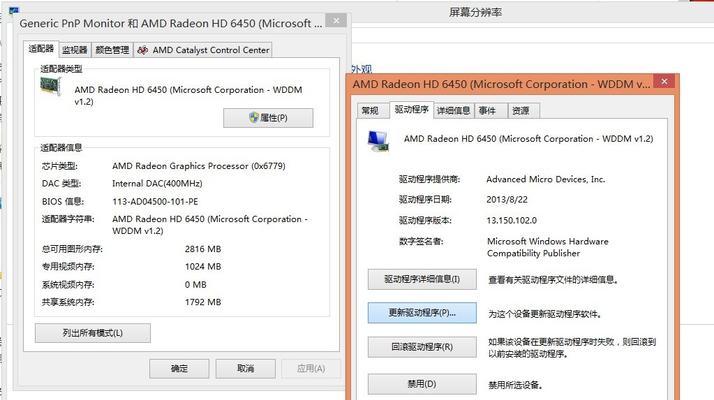Click chip type value AMD Radeon Graphics Processor (0x6779)
This screenshot has height=400, width=714.
[199, 166]
